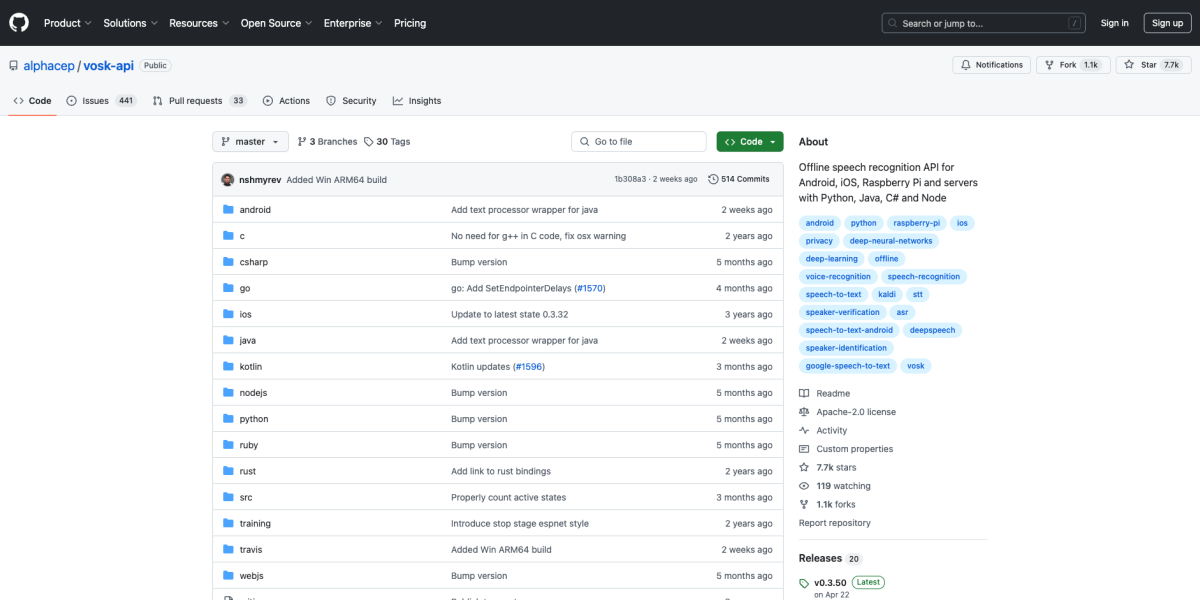Click the Notifications bell button
This screenshot has height=600, width=1200.
click(992, 65)
